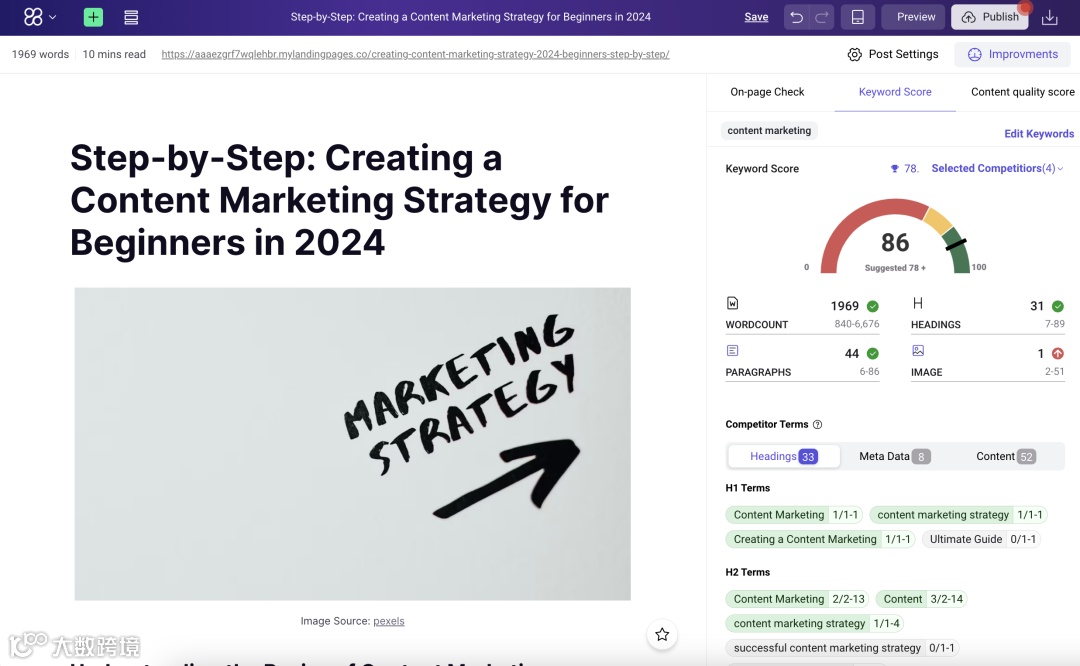
Task: Click the red arrow beside image count
Action: click(x=1058, y=353)
